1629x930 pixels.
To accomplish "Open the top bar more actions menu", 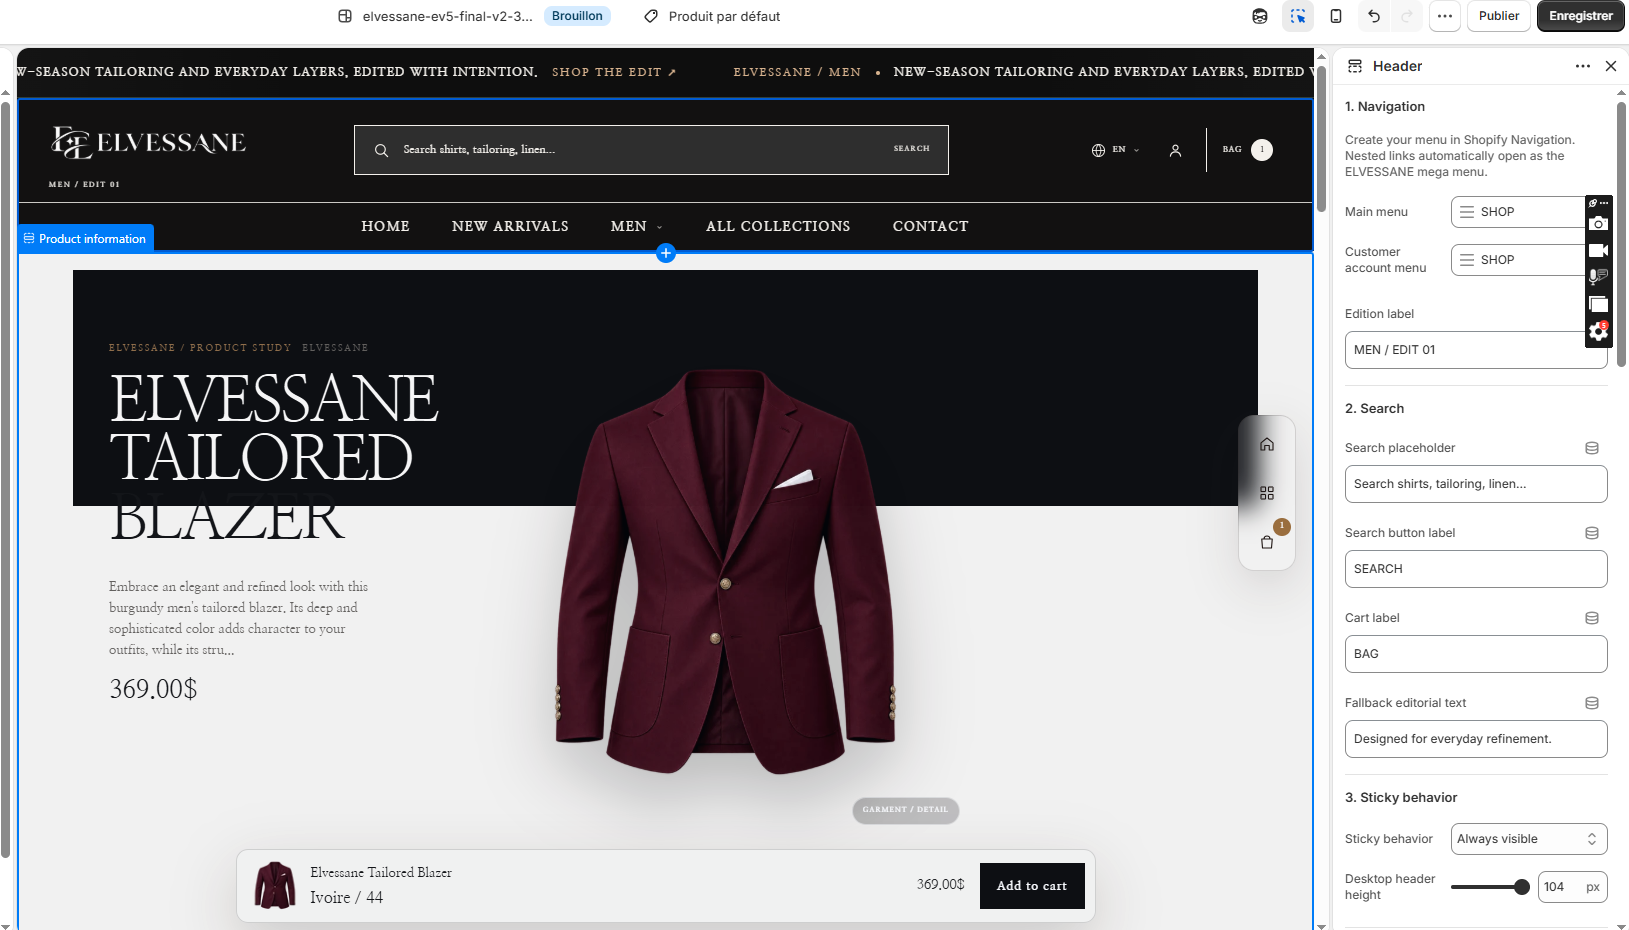I will (1445, 16).
